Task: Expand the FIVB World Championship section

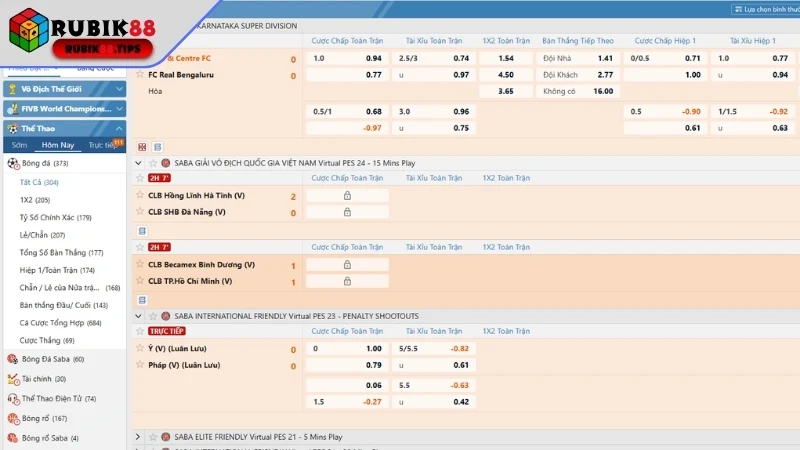Action: click(x=120, y=109)
